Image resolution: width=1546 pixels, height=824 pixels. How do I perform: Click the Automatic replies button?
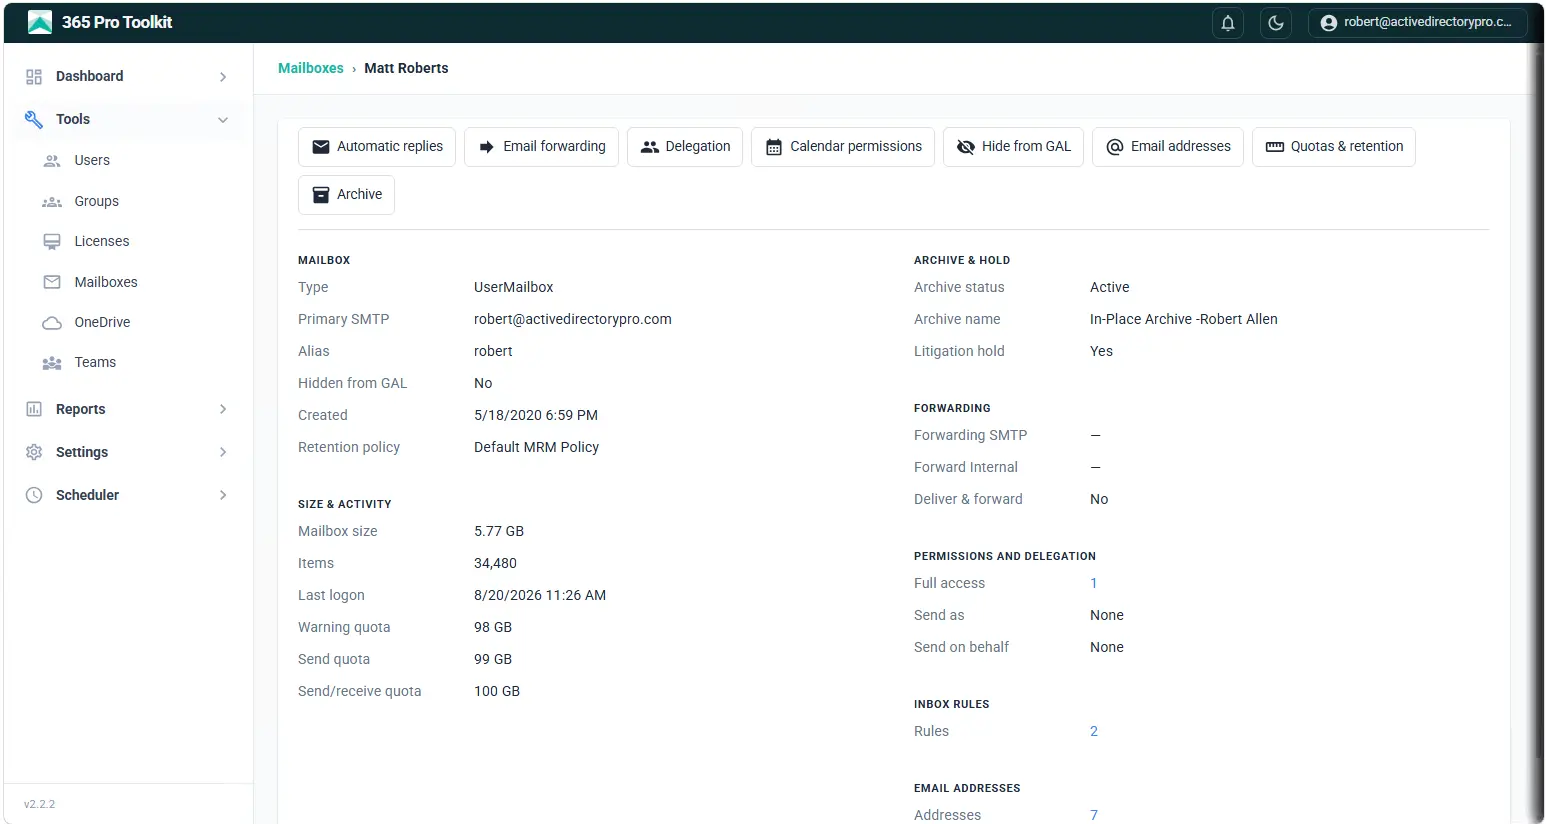pos(377,147)
